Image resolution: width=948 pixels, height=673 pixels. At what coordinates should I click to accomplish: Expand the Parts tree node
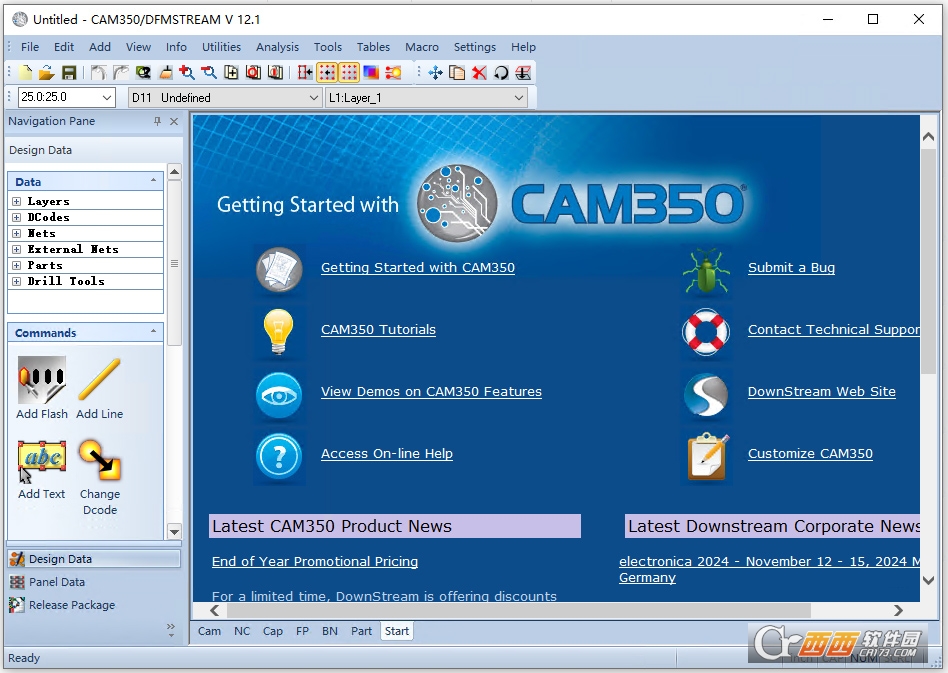point(16,265)
